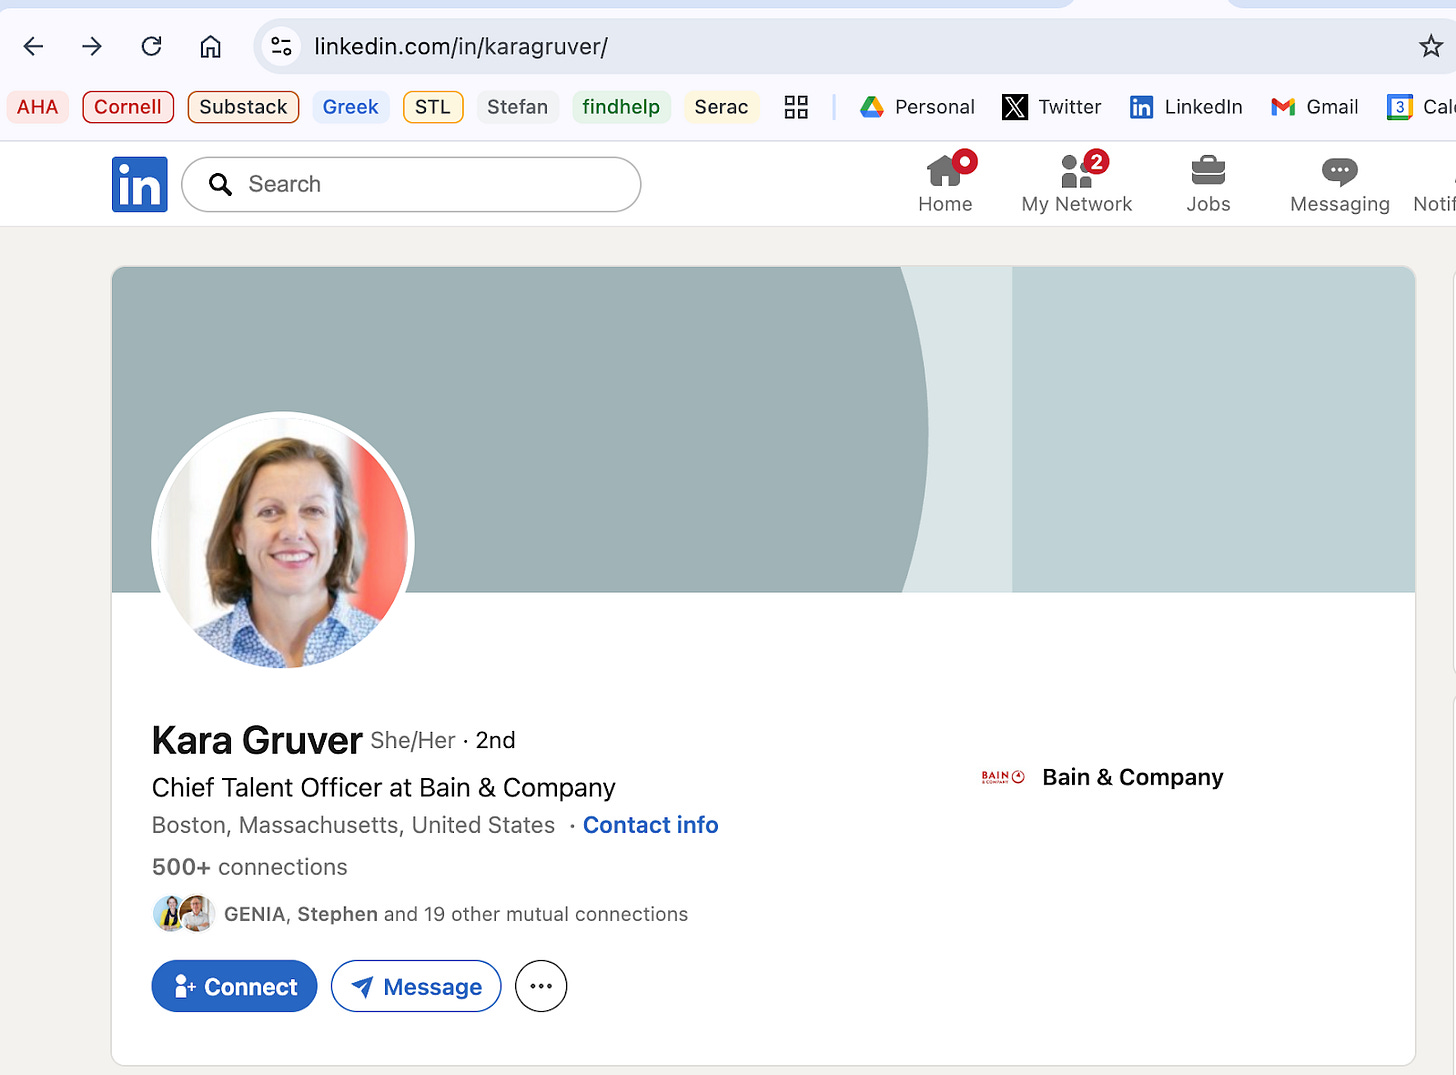Go to LinkedIn Home tab
This screenshot has width=1456, height=1075.
coord(945,184)
